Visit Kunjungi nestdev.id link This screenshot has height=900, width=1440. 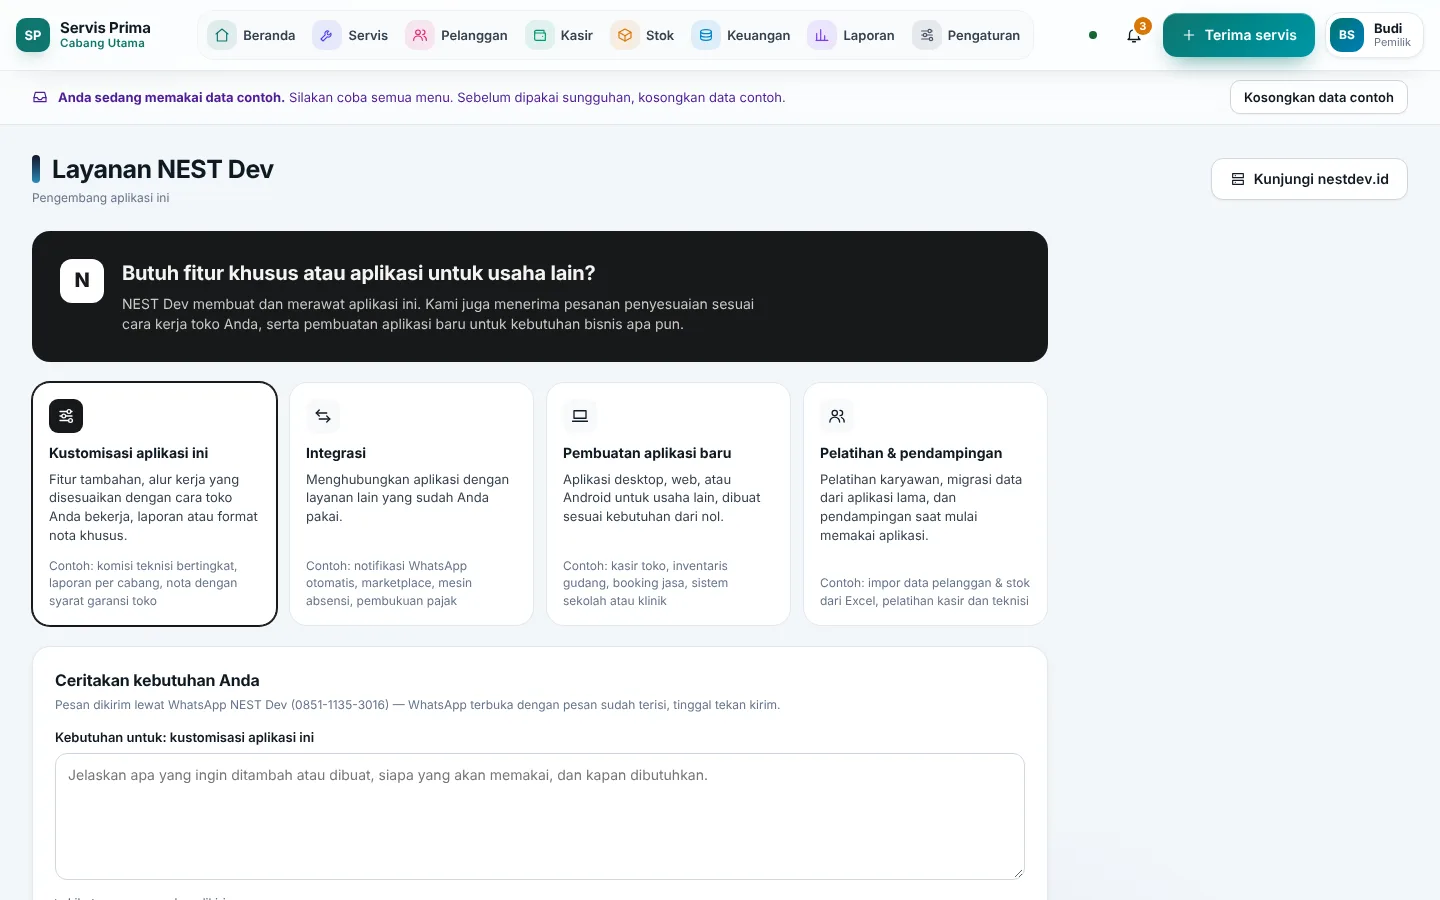coord(1309,179)
